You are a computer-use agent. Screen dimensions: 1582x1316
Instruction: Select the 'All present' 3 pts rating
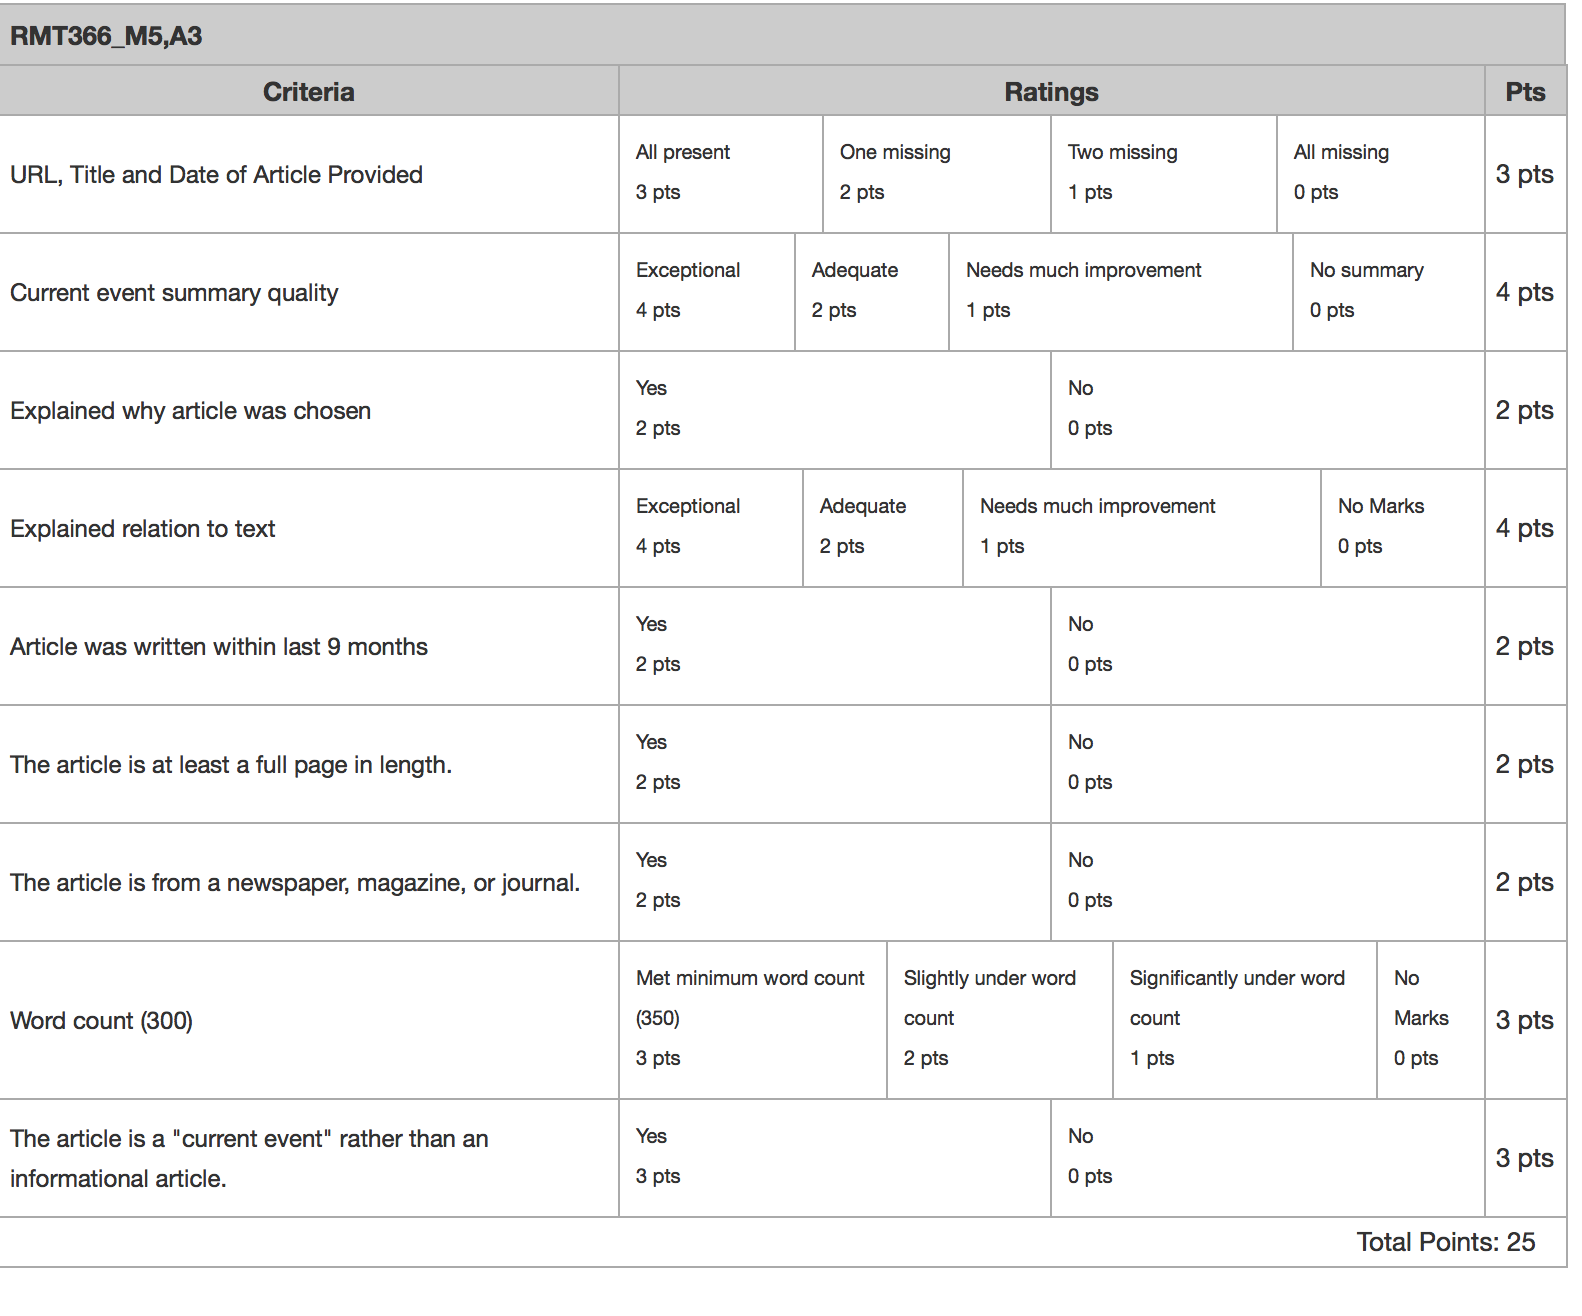[721, 174]
